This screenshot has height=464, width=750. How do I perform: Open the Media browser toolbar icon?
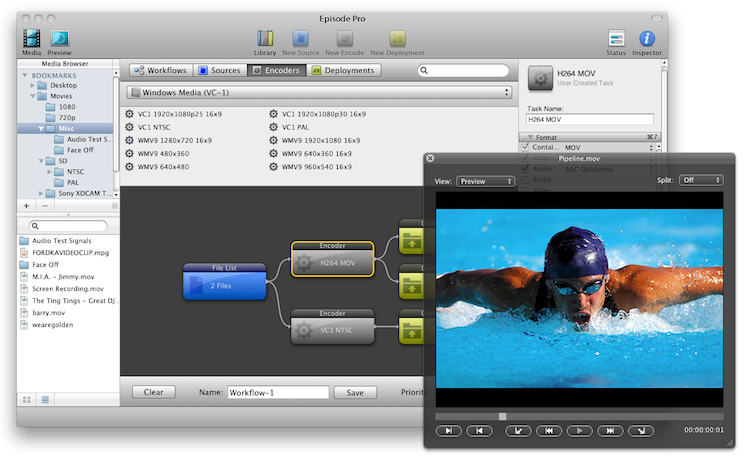coord(31,38)
